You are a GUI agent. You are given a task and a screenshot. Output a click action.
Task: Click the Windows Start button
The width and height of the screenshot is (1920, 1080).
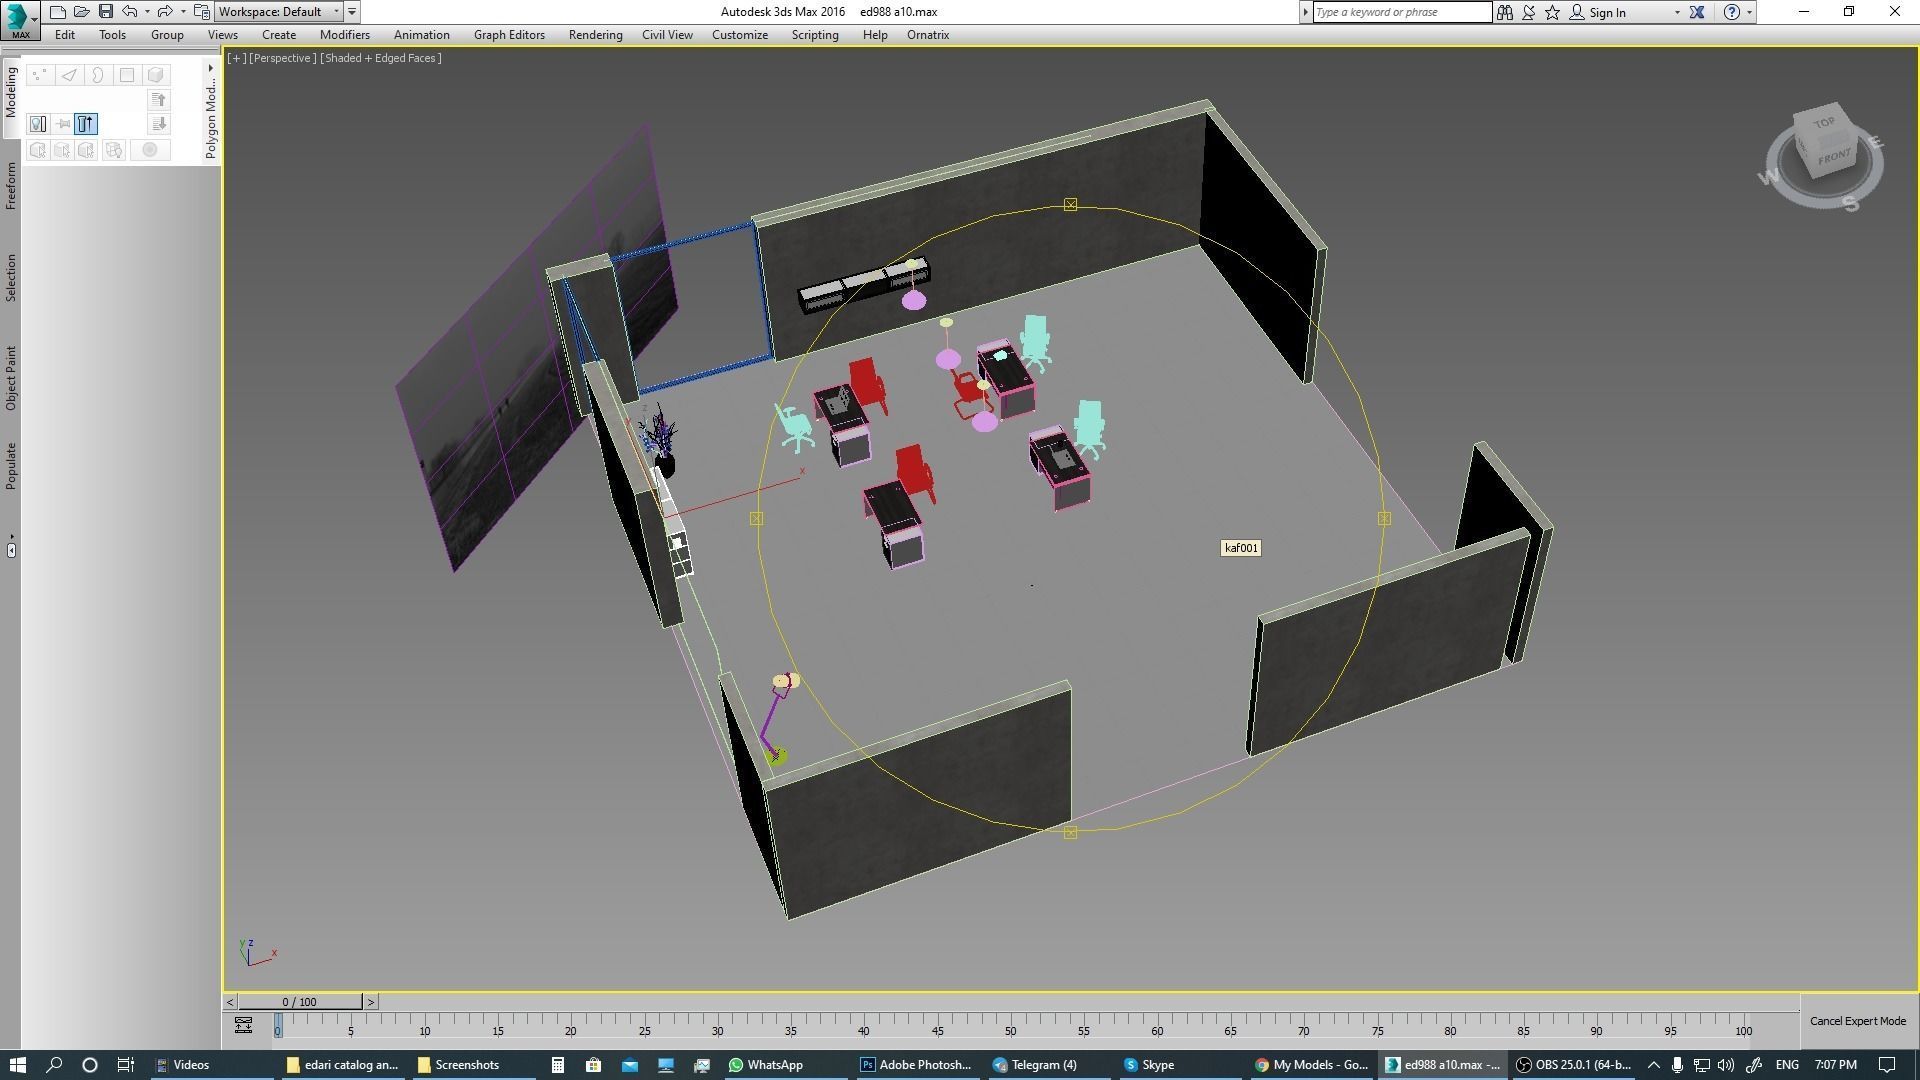[17, 1065]
